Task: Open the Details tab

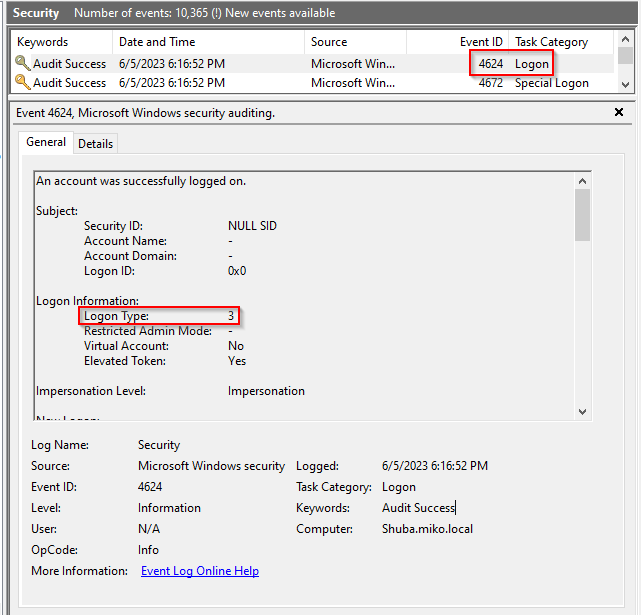Action: click(x=96, y=144)
